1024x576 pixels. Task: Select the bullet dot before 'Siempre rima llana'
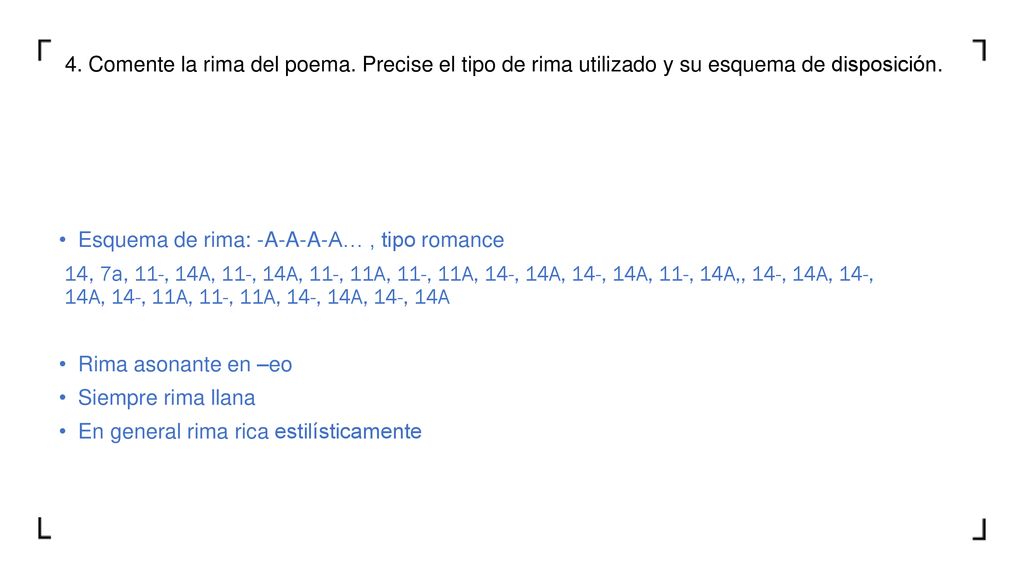click(63, 397)
